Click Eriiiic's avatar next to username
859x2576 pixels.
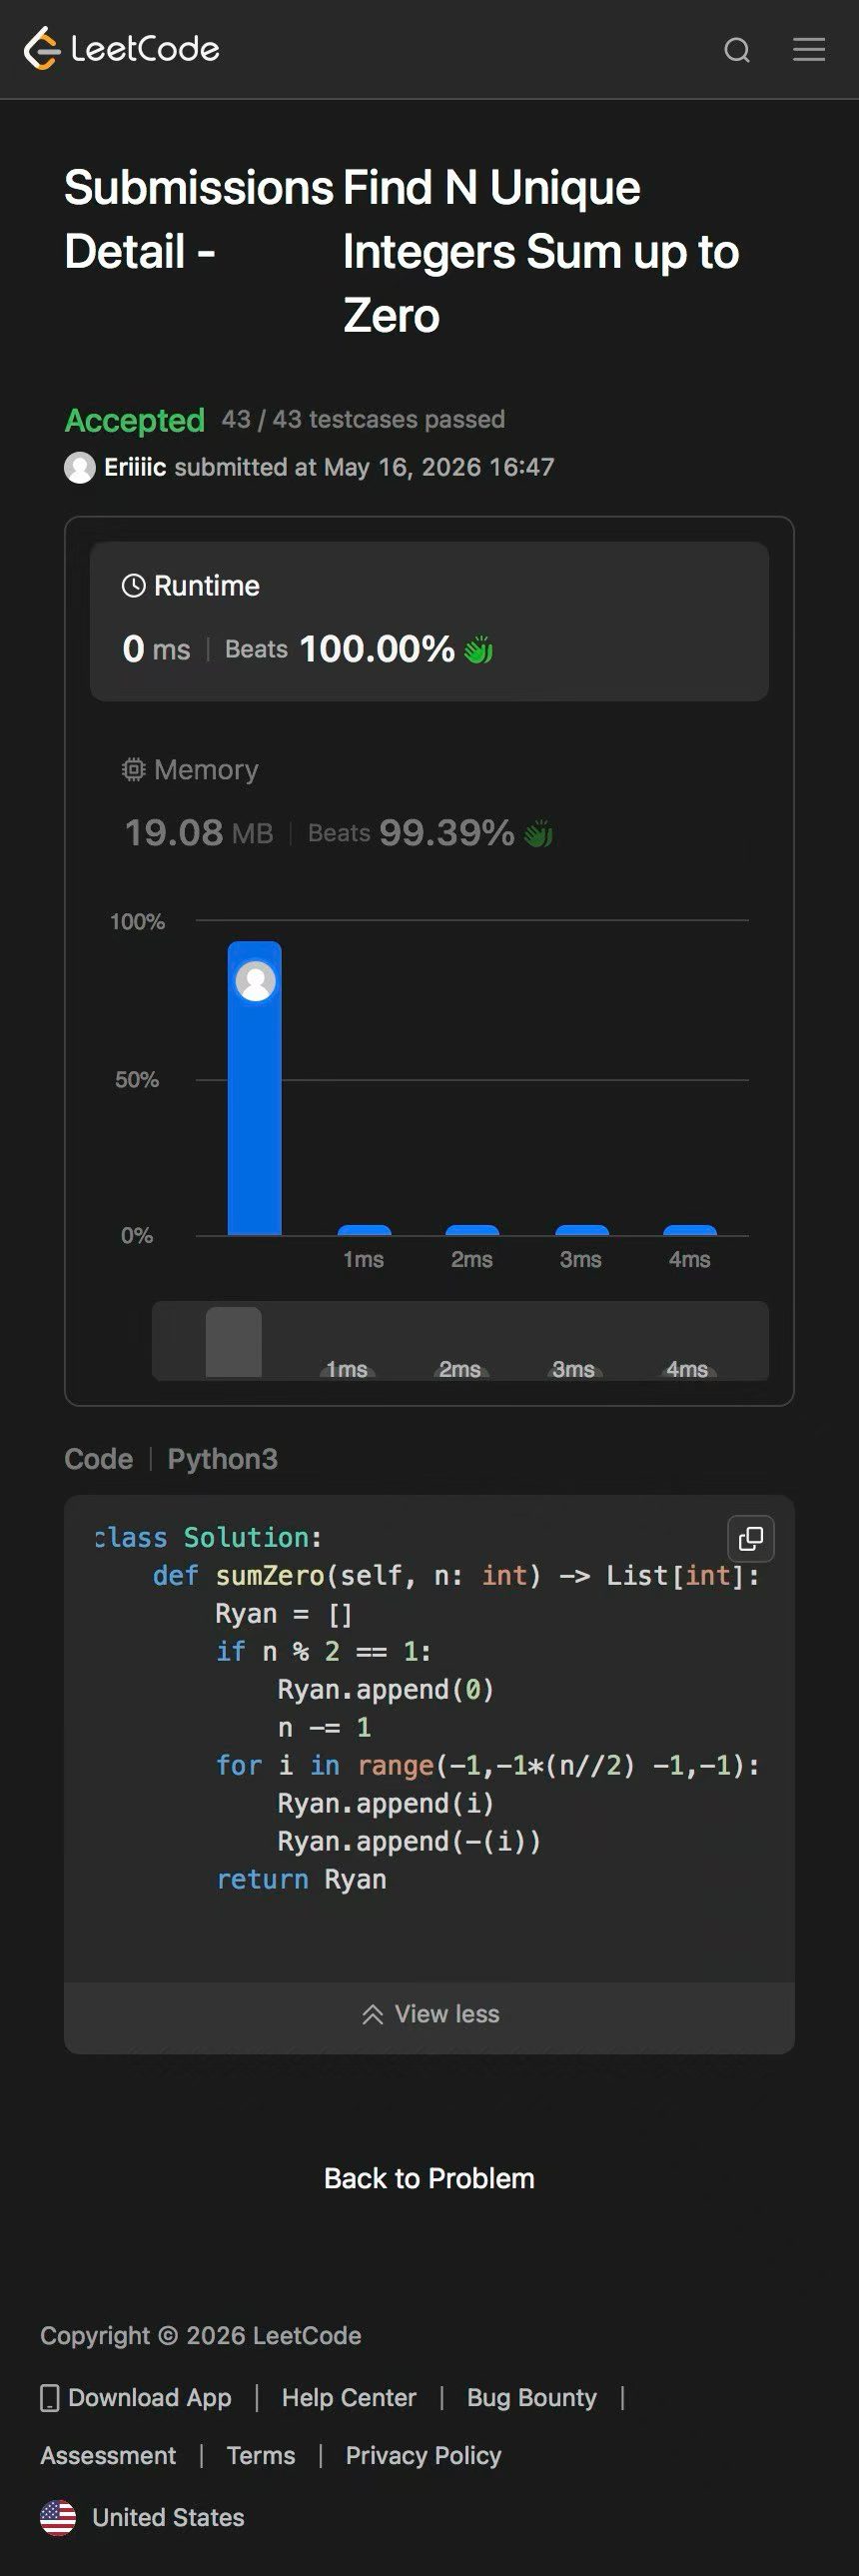pos(80,467)
